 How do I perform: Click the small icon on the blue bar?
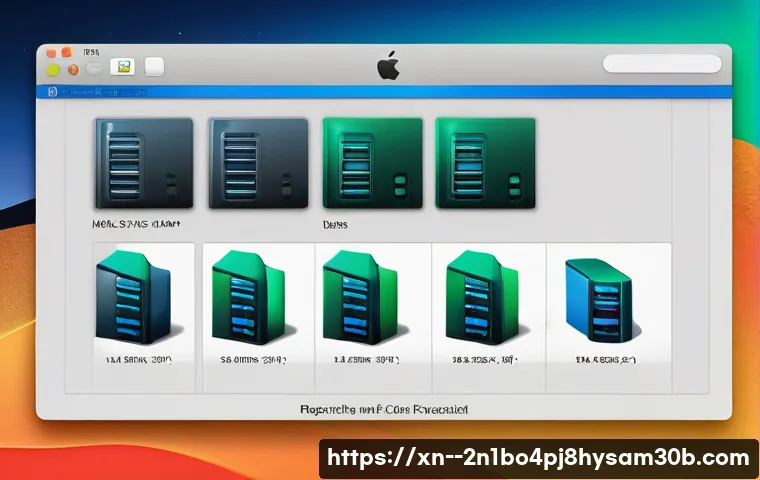(x=51, y=91)
